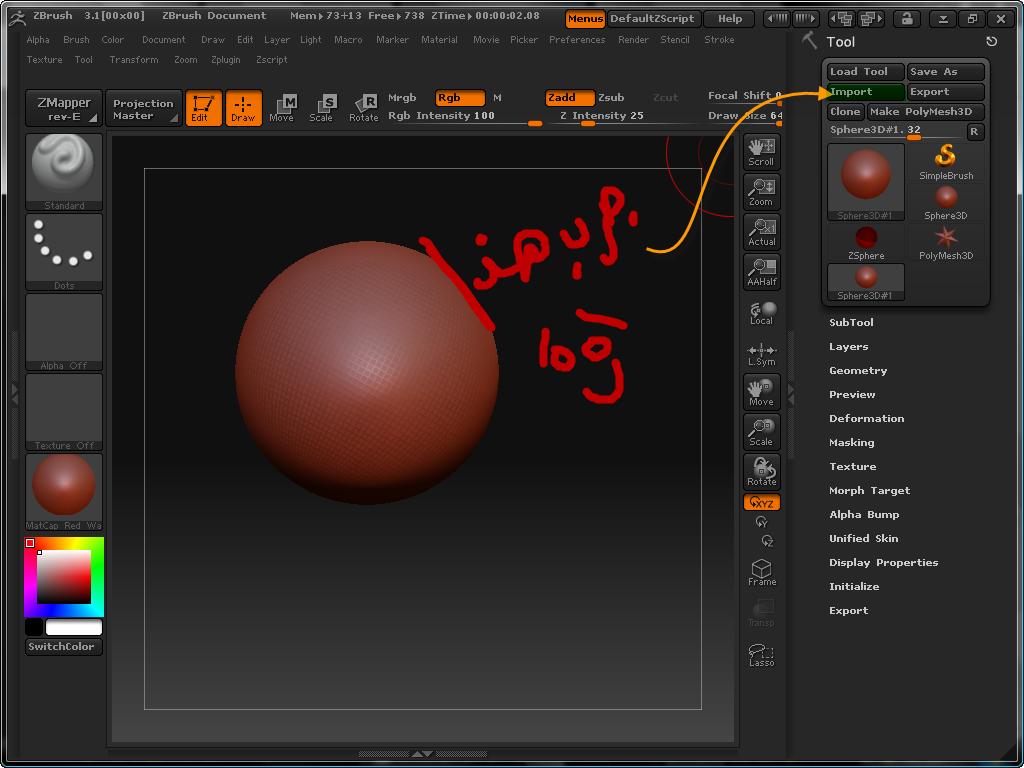The image size is (1024, 768).
Task: Turn off the Rgb mode button
Action: [x=460, y=98]
